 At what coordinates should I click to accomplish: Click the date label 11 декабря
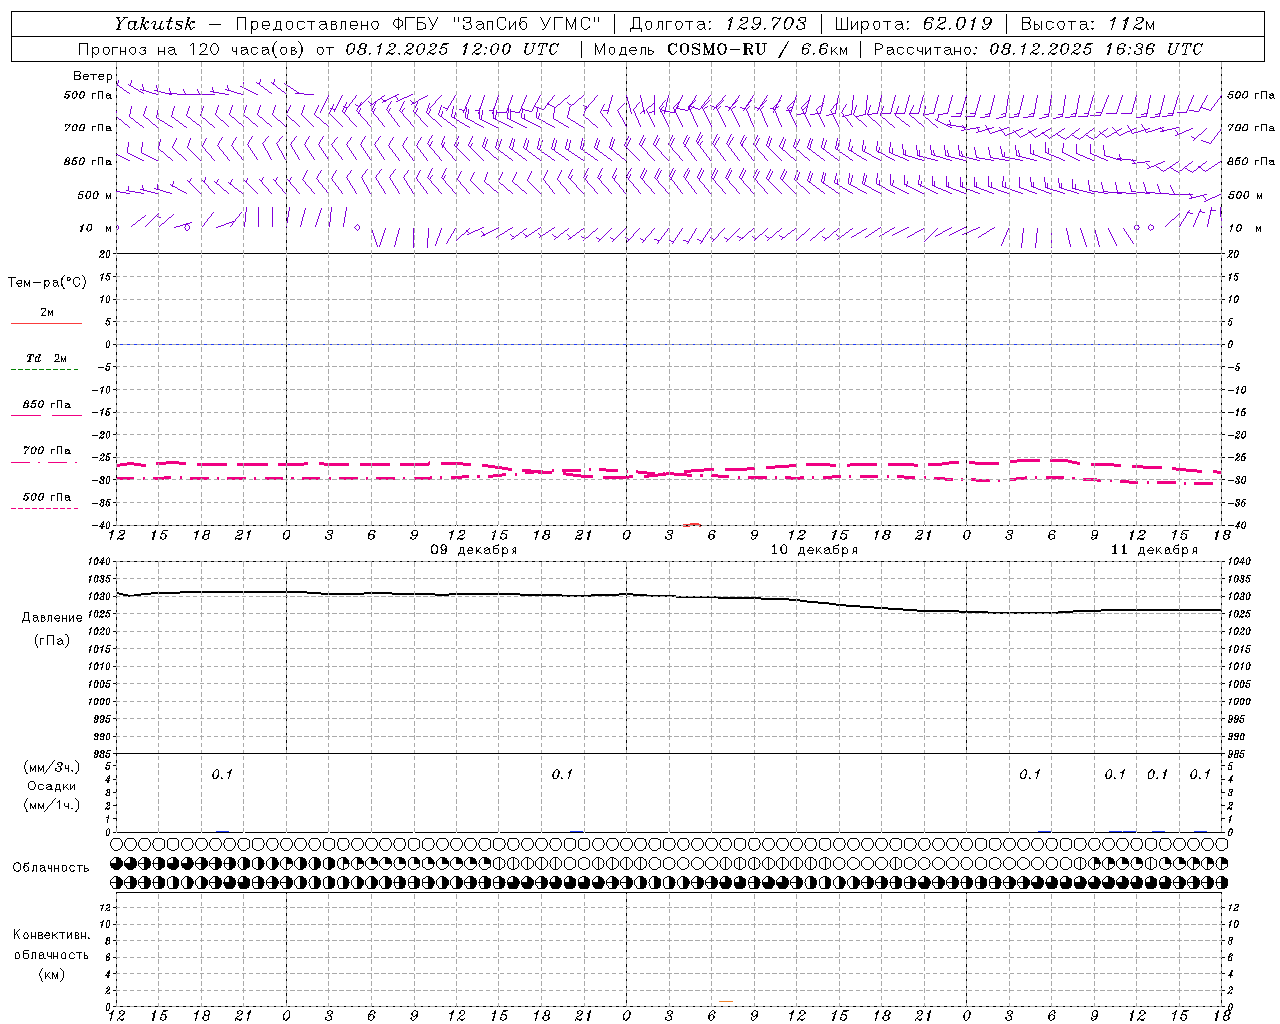pos(1154,550)
